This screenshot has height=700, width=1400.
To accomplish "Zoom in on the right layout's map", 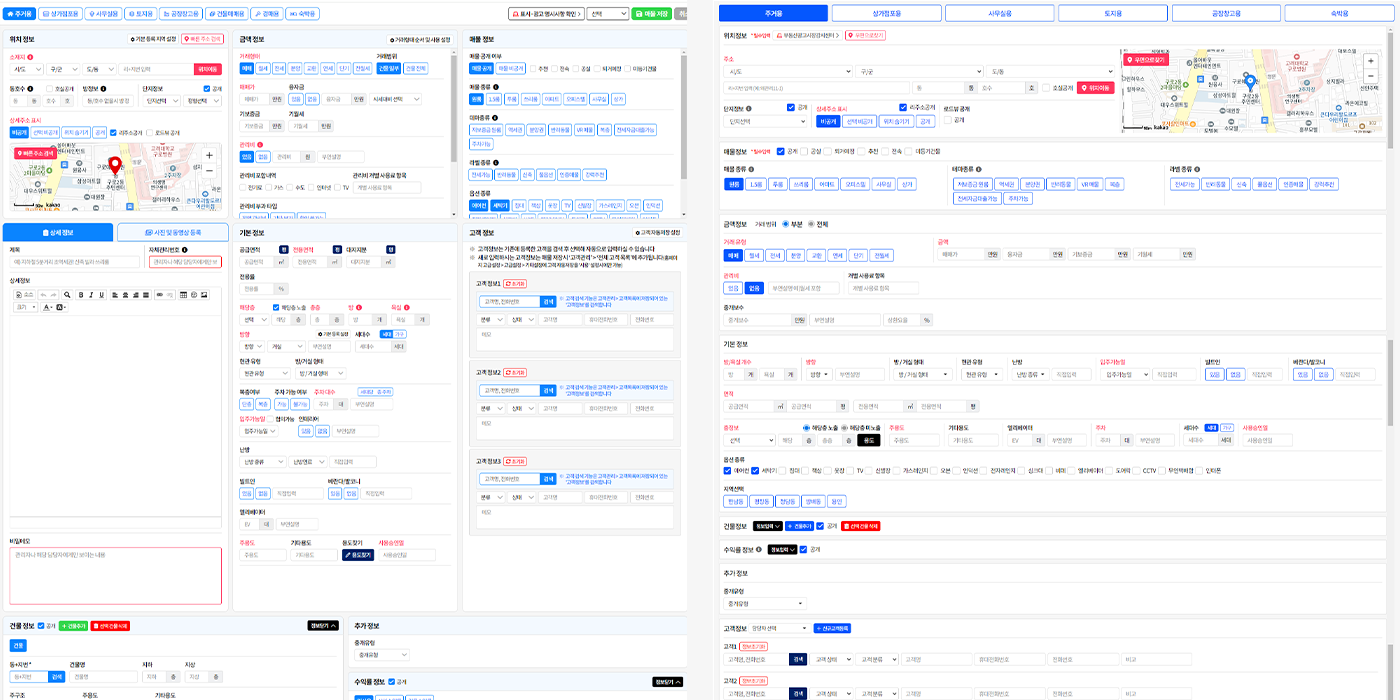I will pyautogui.click(x=1371, y=61).
